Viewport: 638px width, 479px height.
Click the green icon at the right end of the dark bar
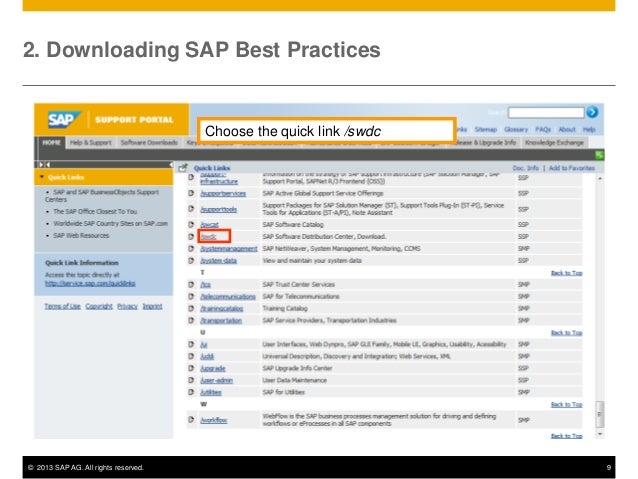coord(599,155)
